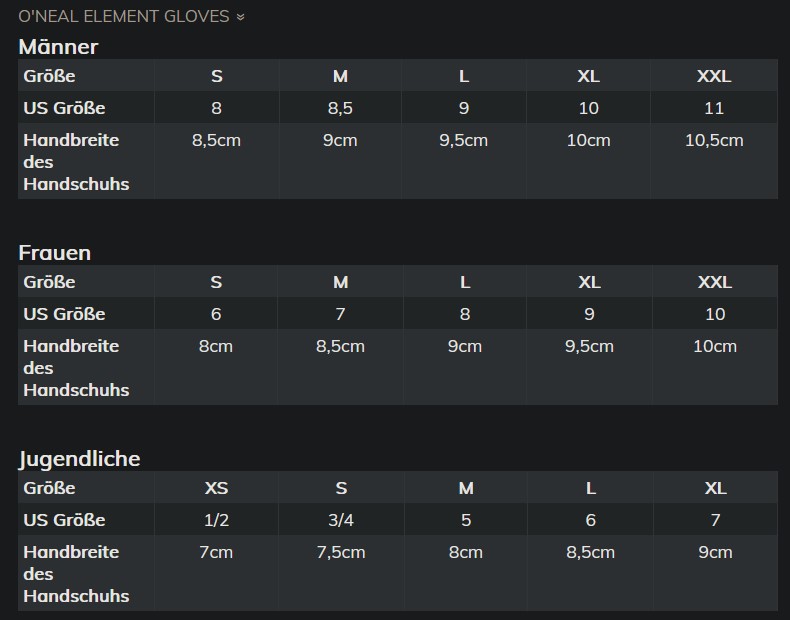Click the 8cm cell in Frauen table

coord(216,346)
